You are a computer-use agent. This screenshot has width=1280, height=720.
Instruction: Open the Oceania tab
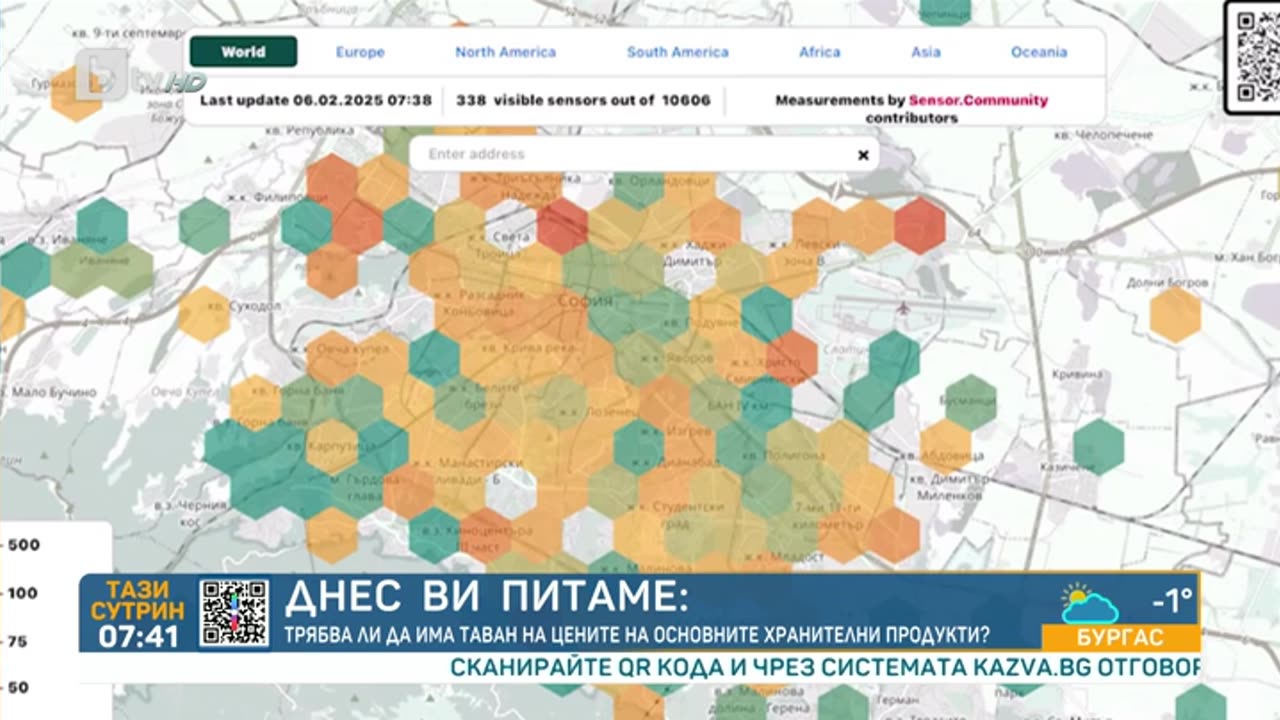coord(1039,52)
